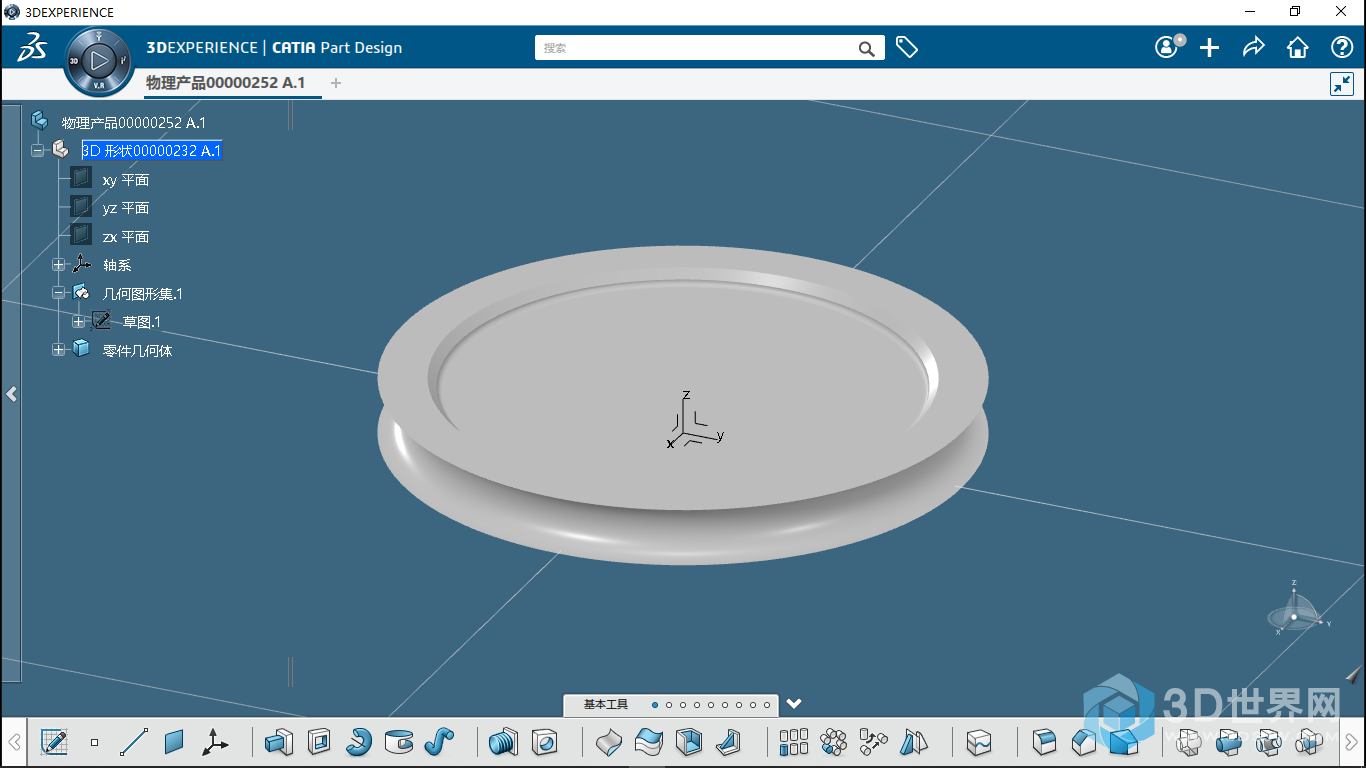This screenshot has height=768, width=1366.
Task: Select the yz 平面 tree item
Action: tap(126, 208)
